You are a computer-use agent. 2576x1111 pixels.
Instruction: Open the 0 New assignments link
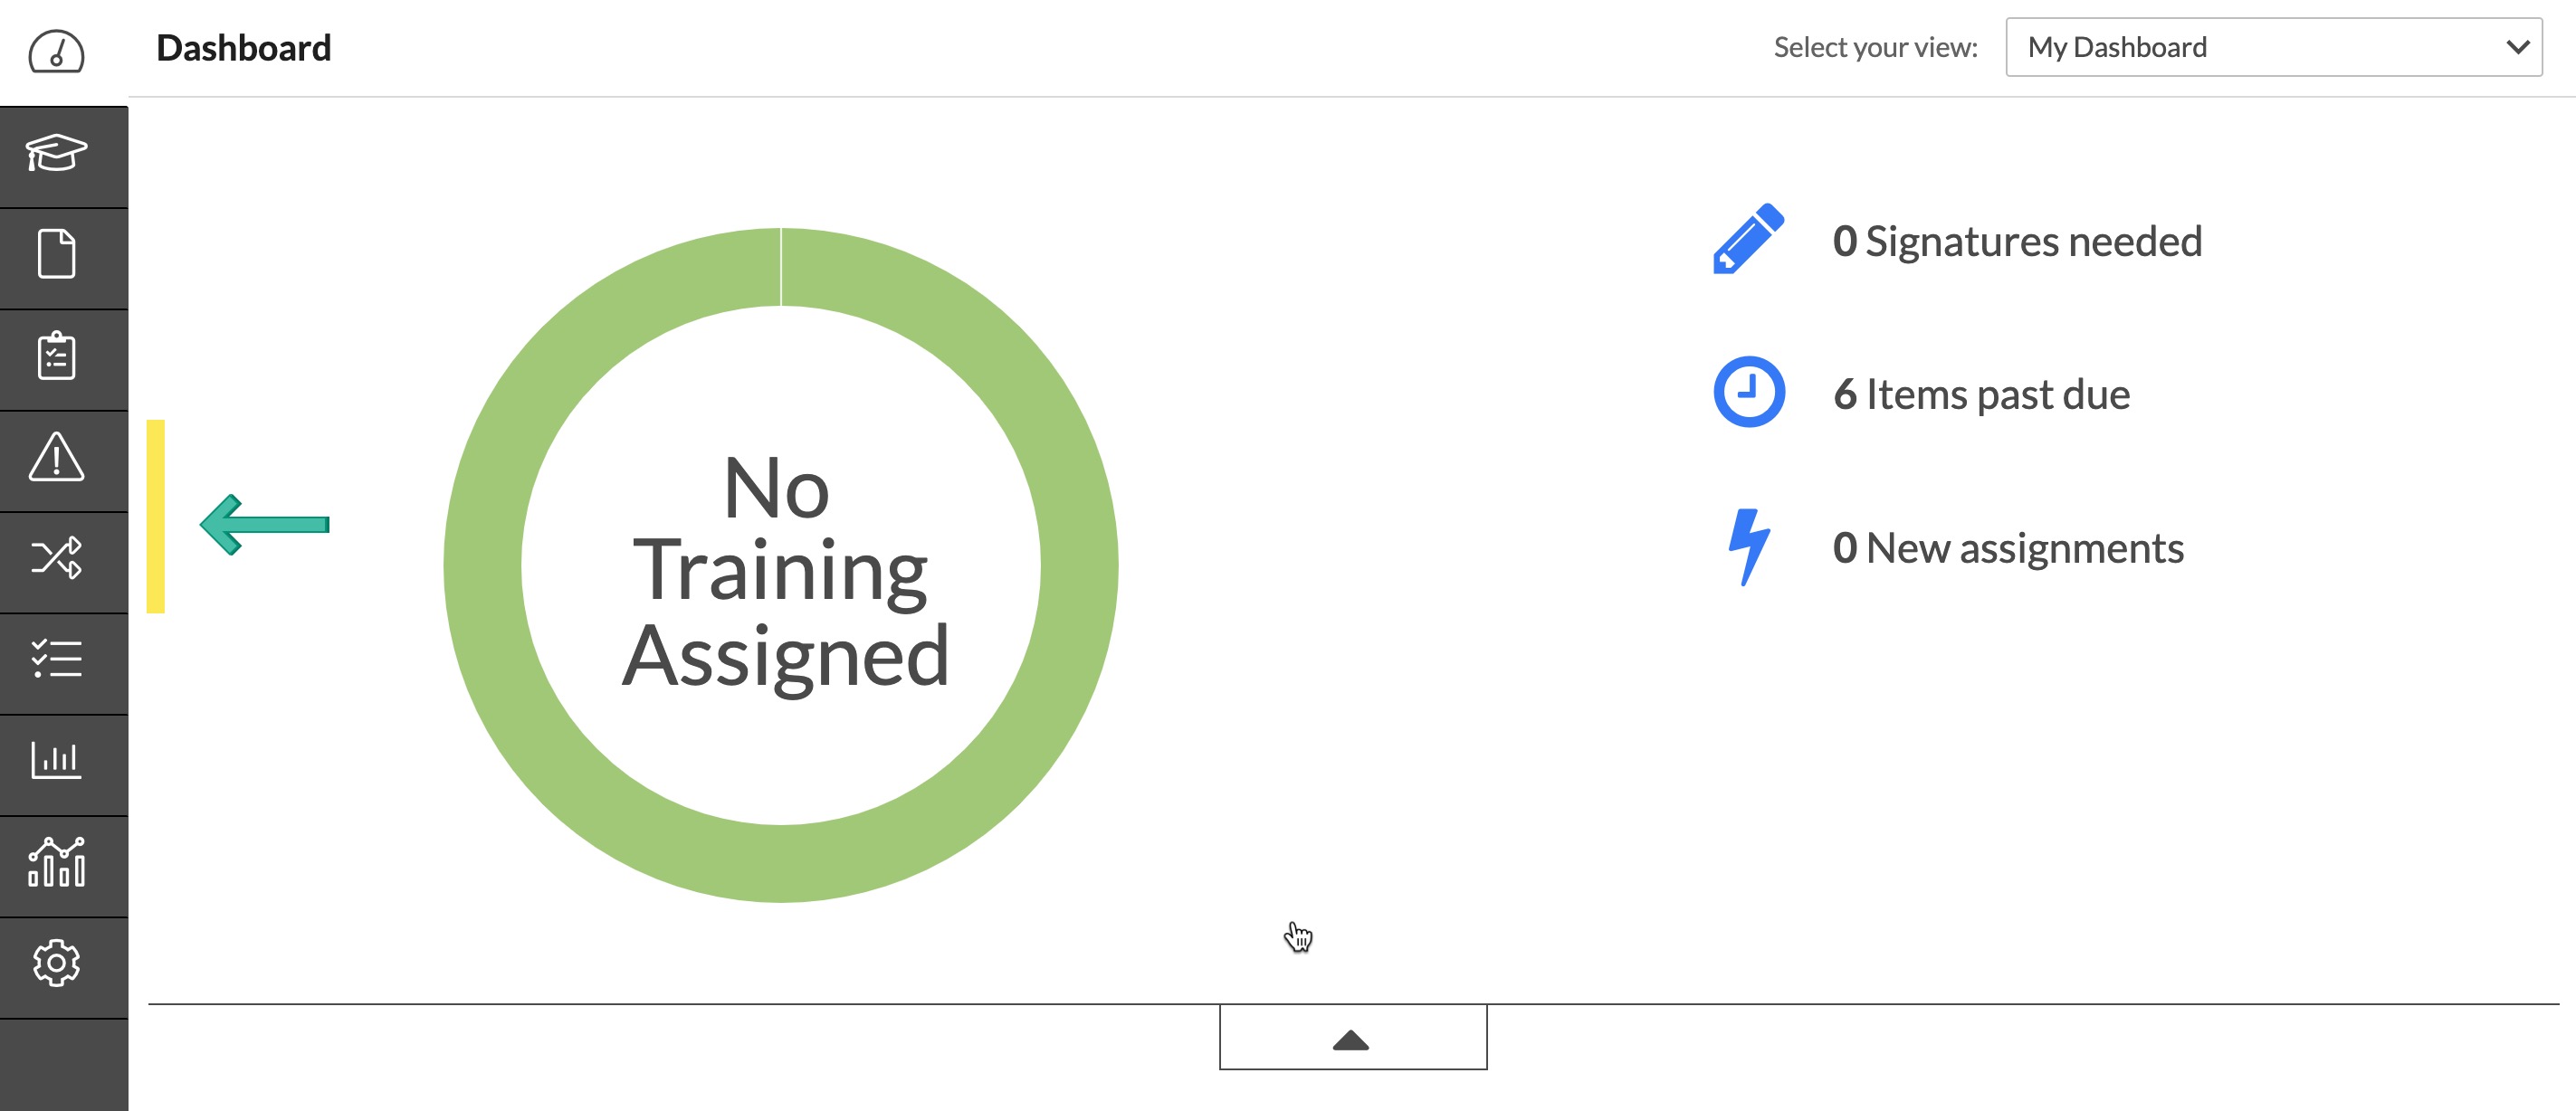click(2008, 548)
